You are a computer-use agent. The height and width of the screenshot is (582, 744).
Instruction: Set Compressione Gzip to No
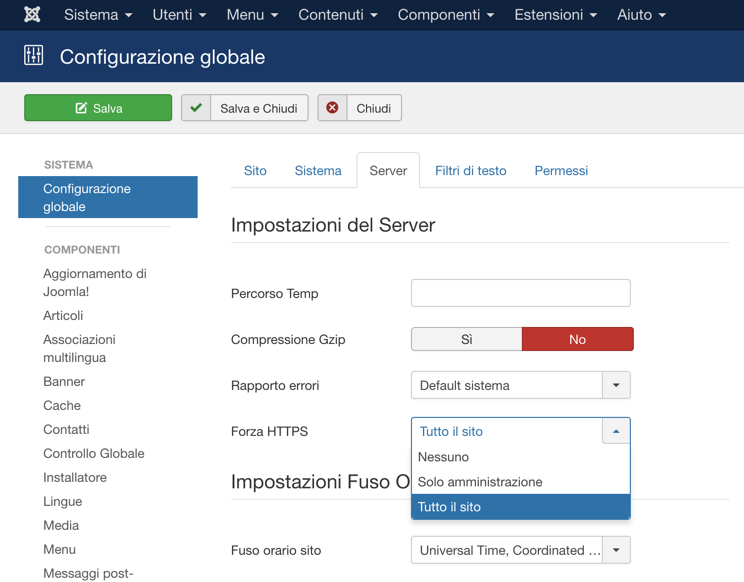click(577, 339)
